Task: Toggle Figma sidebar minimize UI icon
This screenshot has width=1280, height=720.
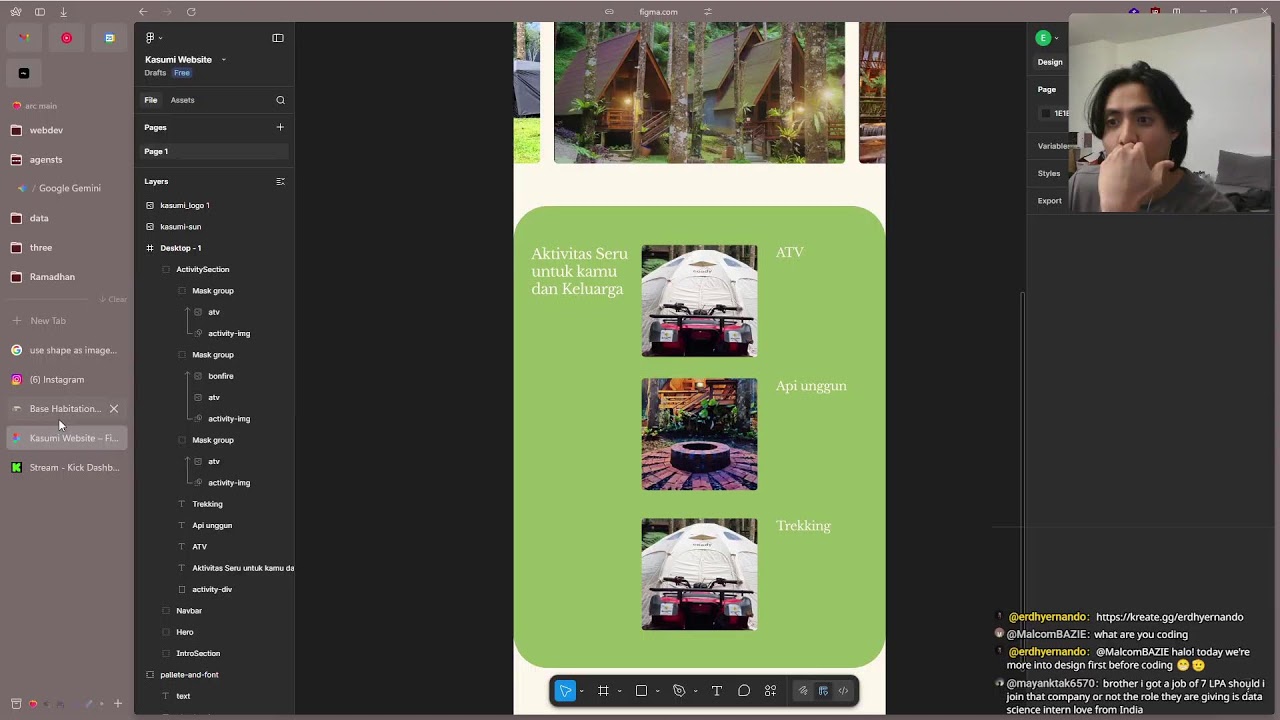Action: 278,38
